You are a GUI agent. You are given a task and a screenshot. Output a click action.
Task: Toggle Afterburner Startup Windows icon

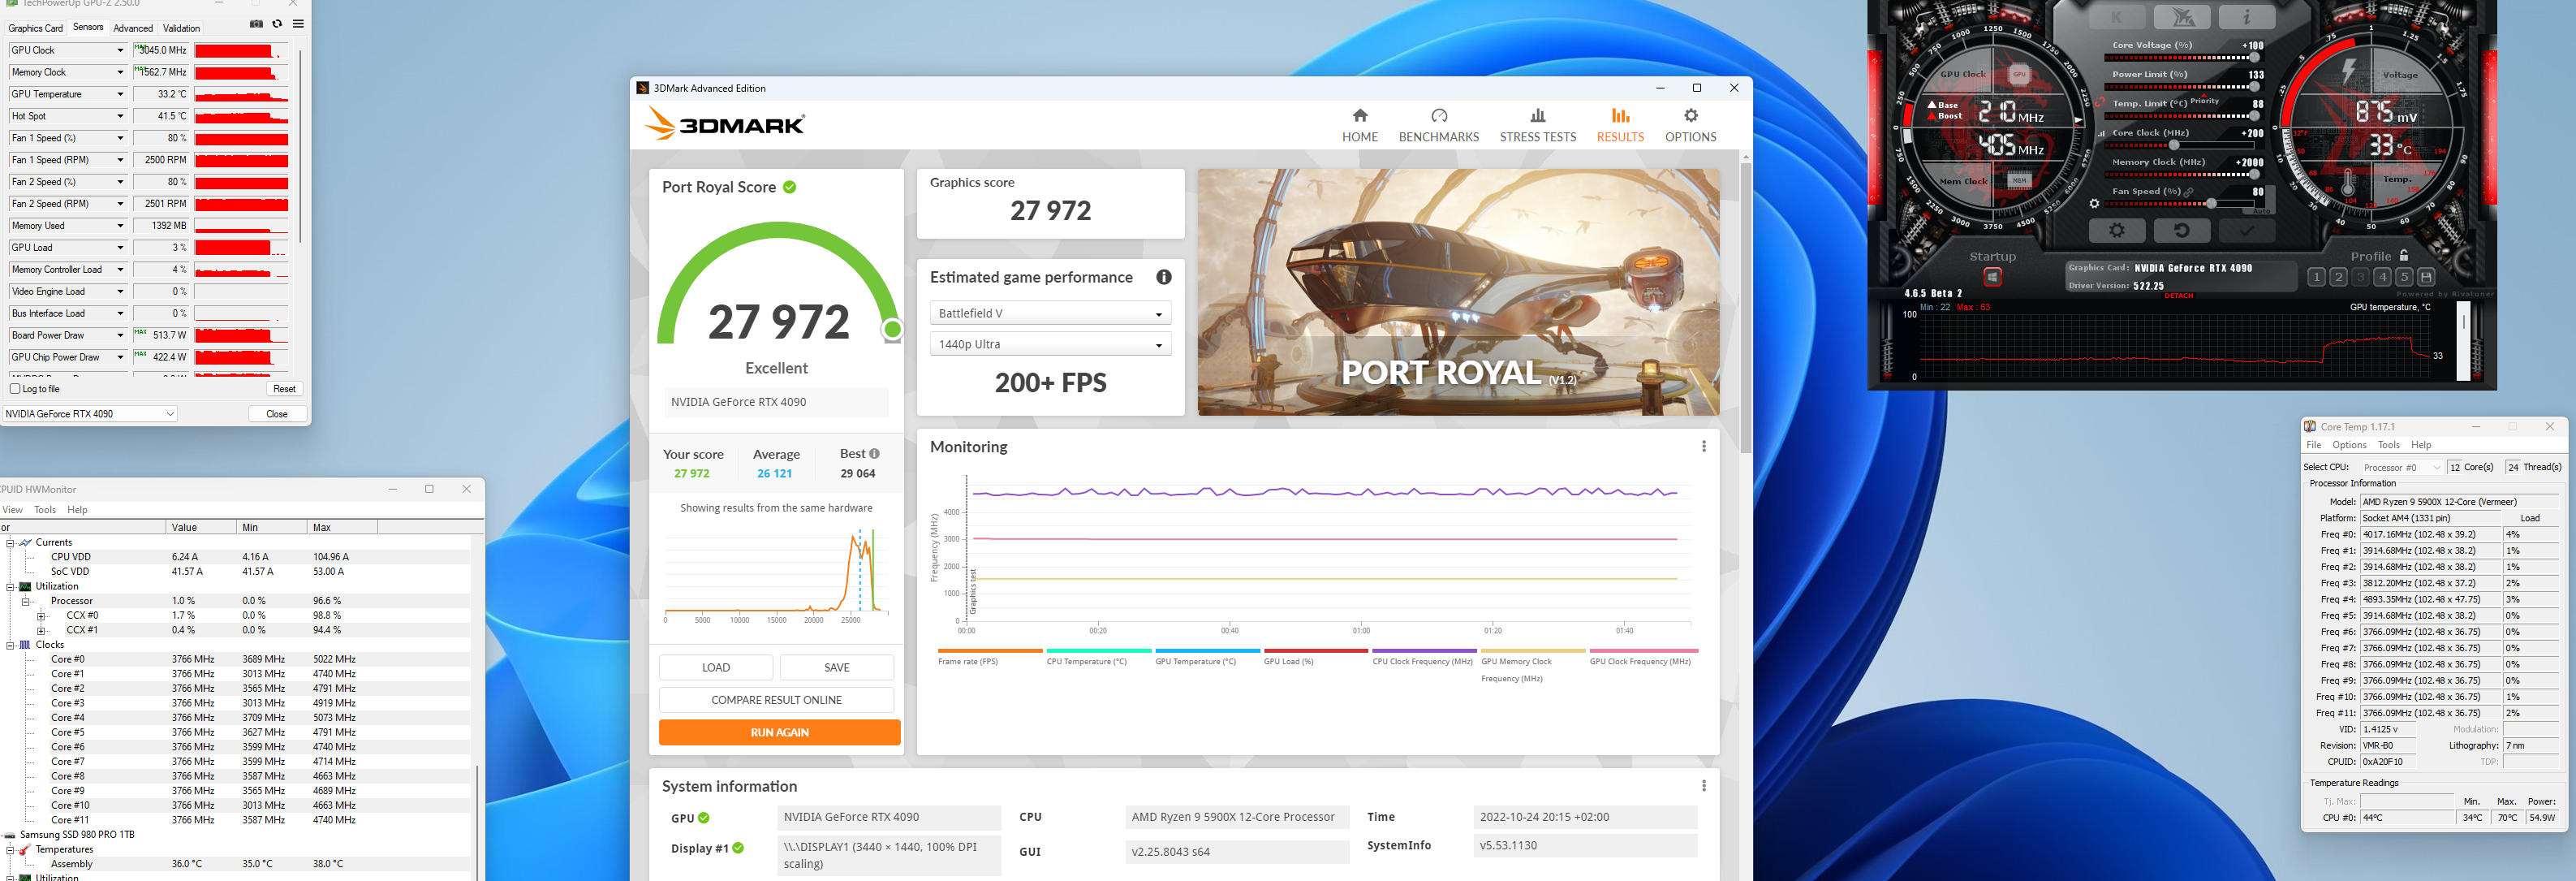(x=1992, y=277)
